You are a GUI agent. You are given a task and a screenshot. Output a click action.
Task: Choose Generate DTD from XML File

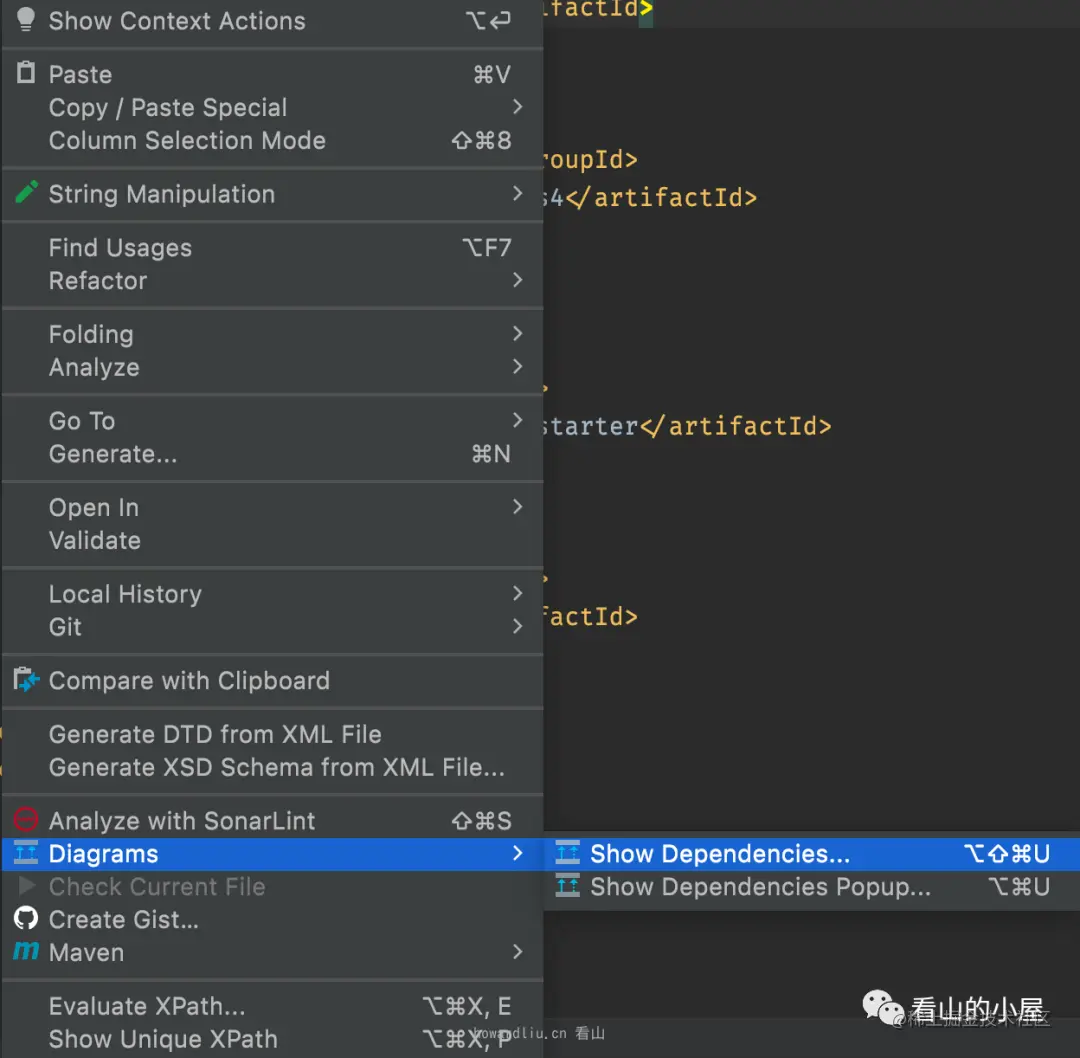click(x=215, y=734)
